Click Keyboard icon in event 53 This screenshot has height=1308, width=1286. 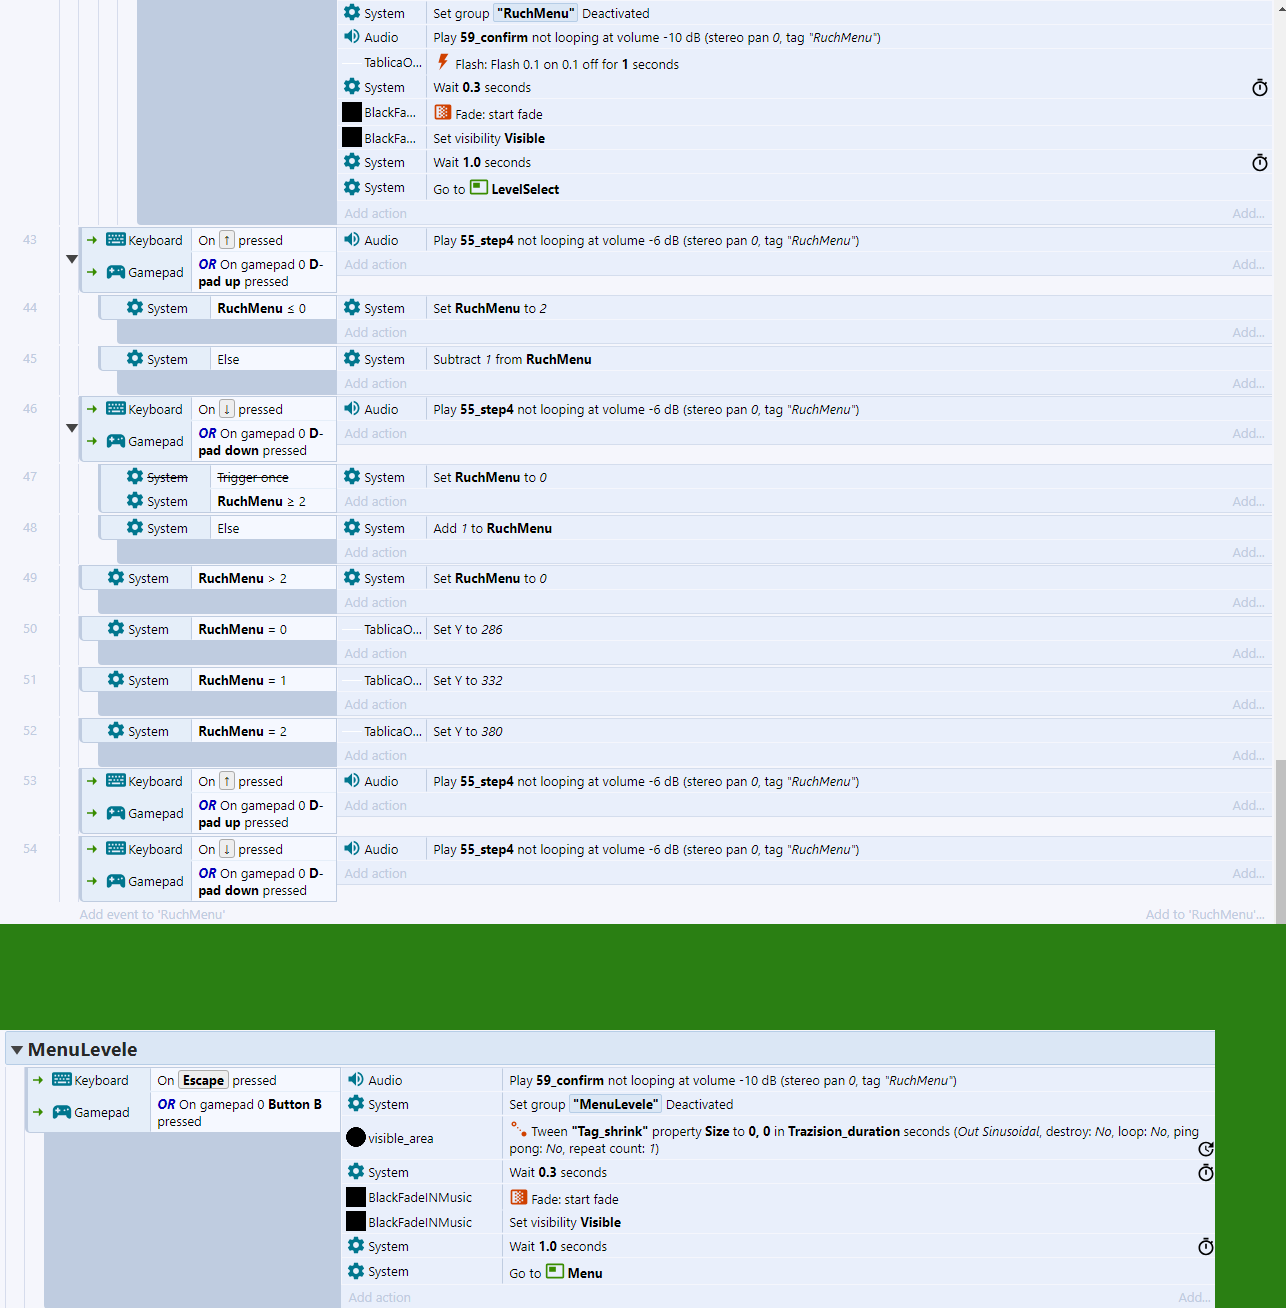coord(116,781)
